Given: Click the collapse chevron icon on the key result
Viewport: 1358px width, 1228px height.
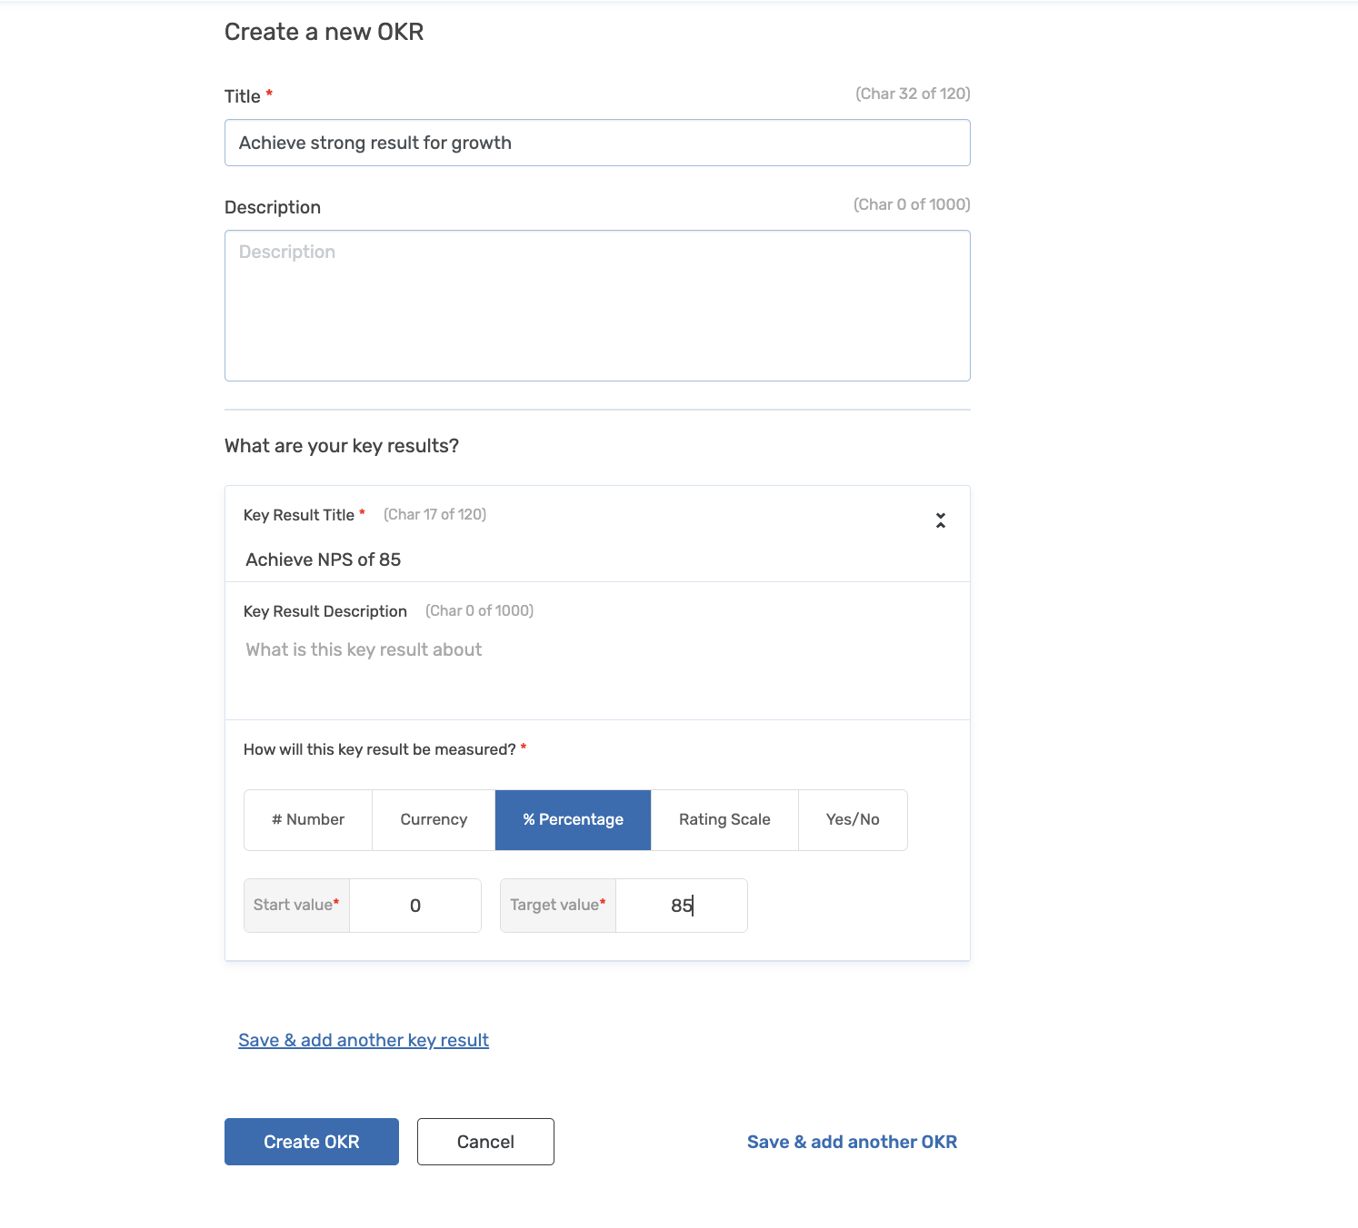Looking at the screenshot, I should click(x=940, y=520).
